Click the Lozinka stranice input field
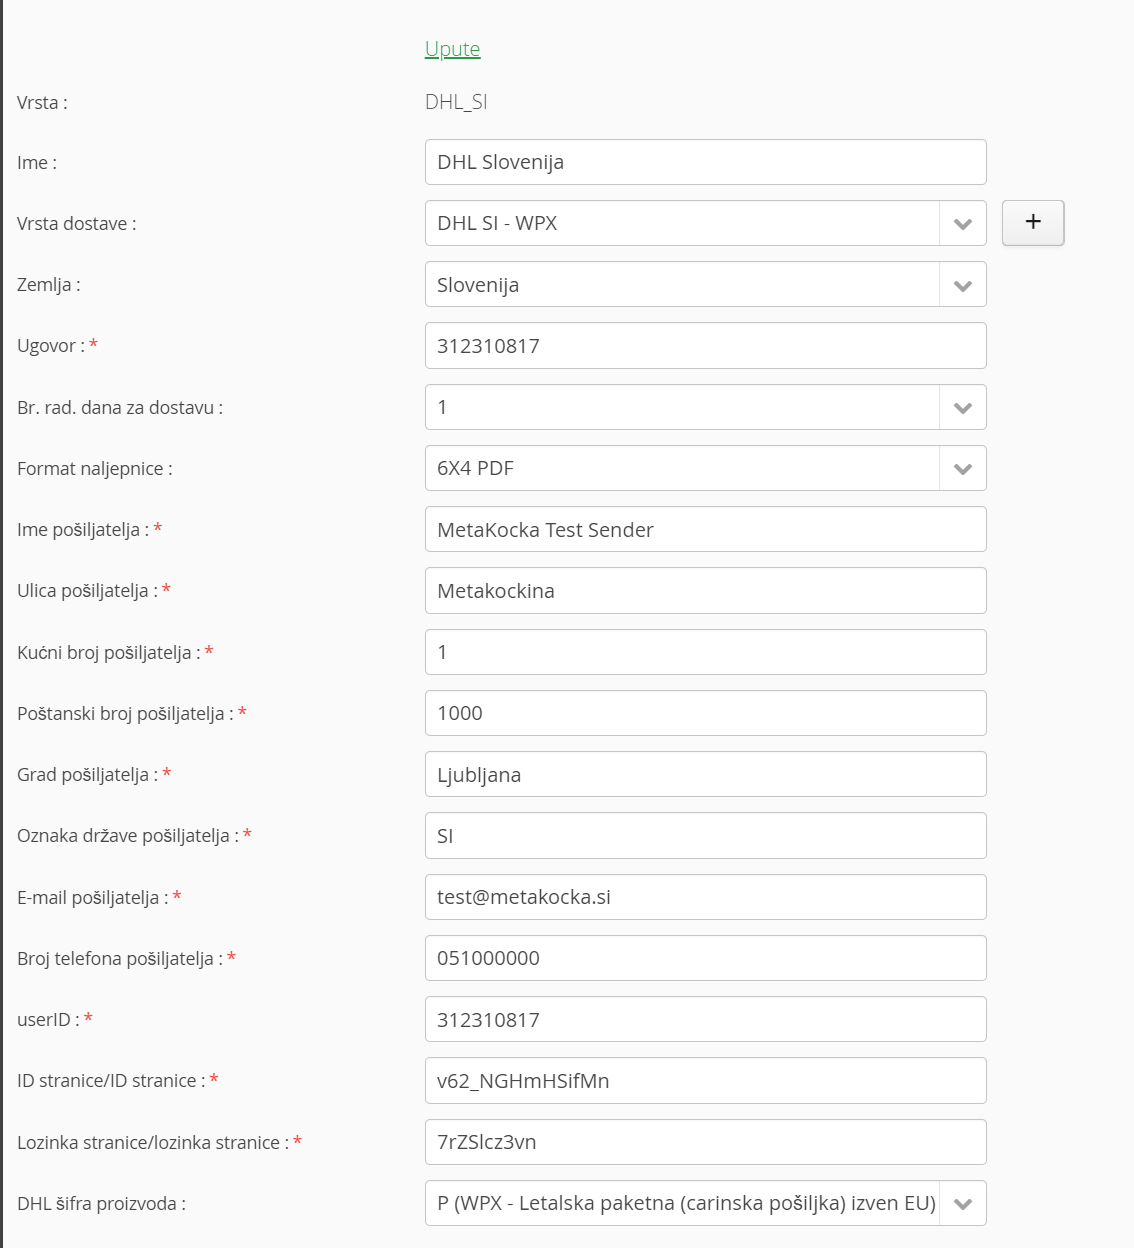The height and width of the screenshot is (1248, 1134). tap(705, 1142)
